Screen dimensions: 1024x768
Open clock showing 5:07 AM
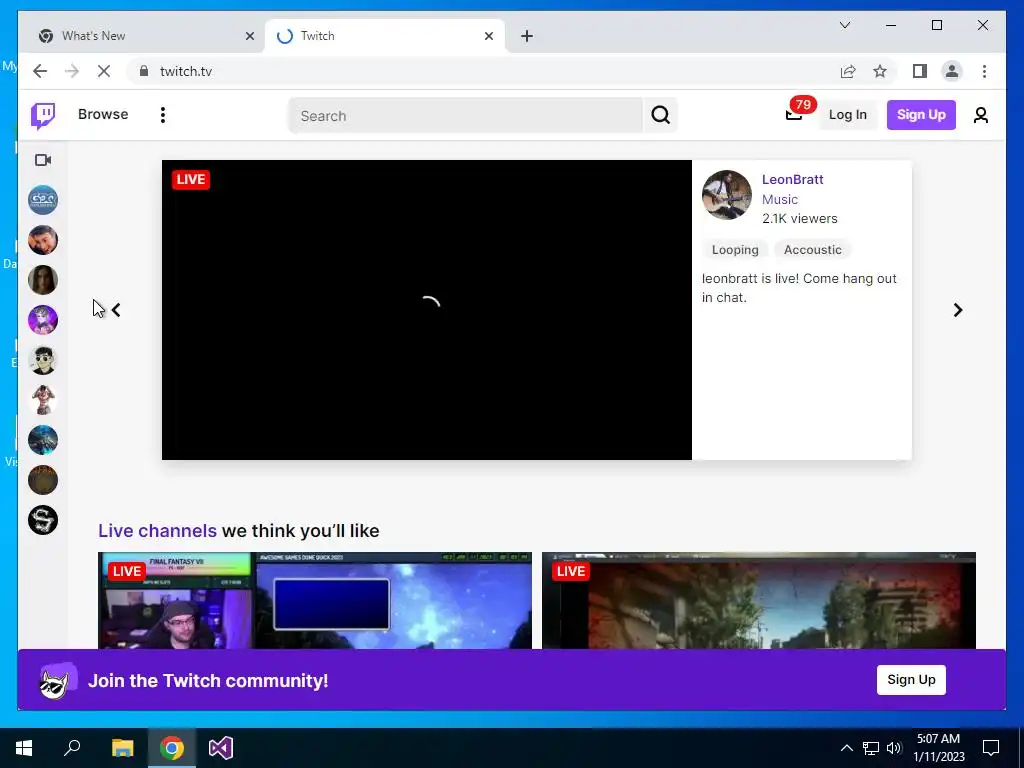coord(938,748)
